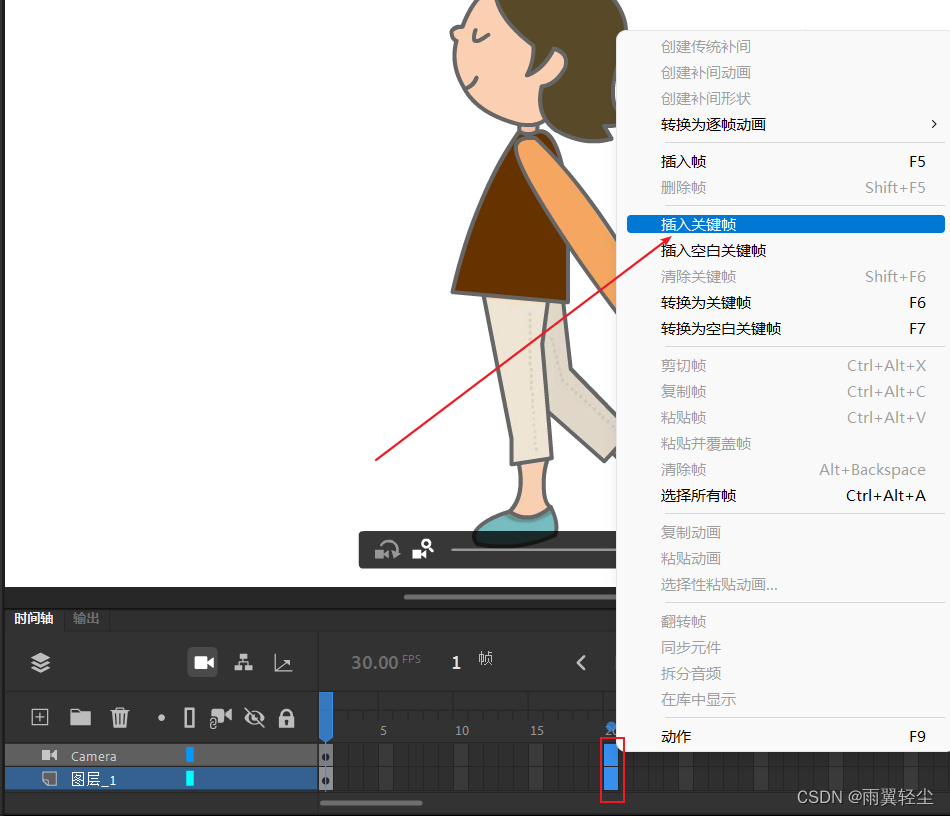
Task: Click the add keyframe dot icon
Action: pos(160,717)
